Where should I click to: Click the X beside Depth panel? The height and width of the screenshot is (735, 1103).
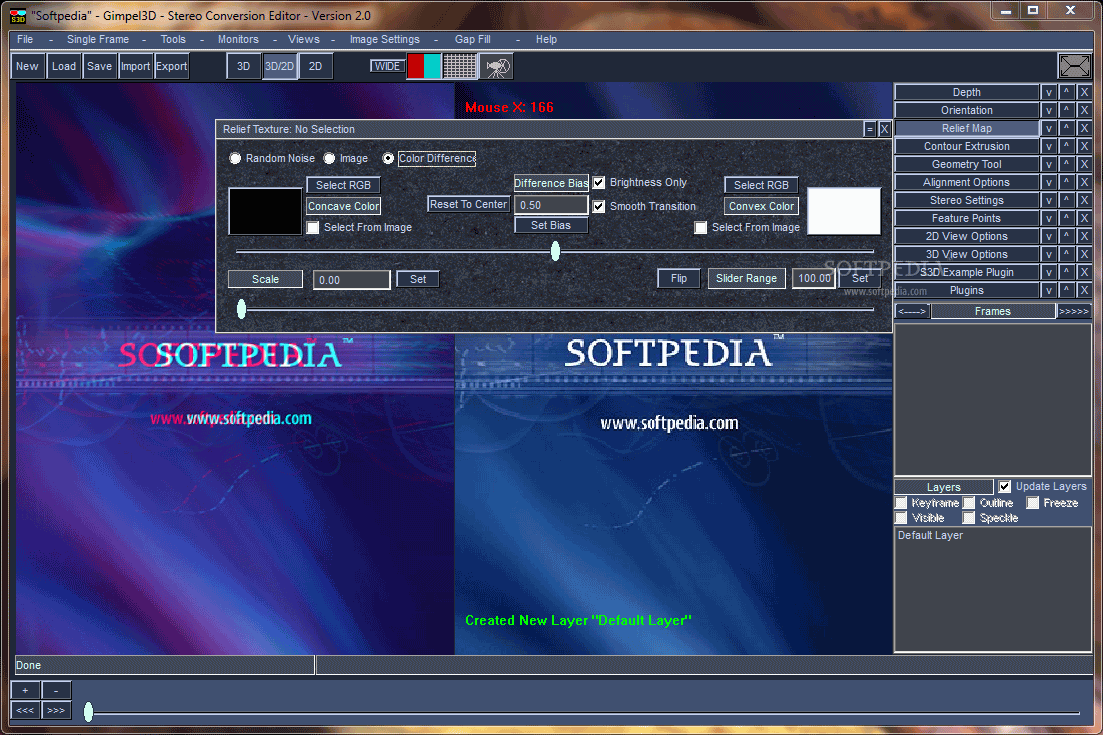tap(1084, 92)
